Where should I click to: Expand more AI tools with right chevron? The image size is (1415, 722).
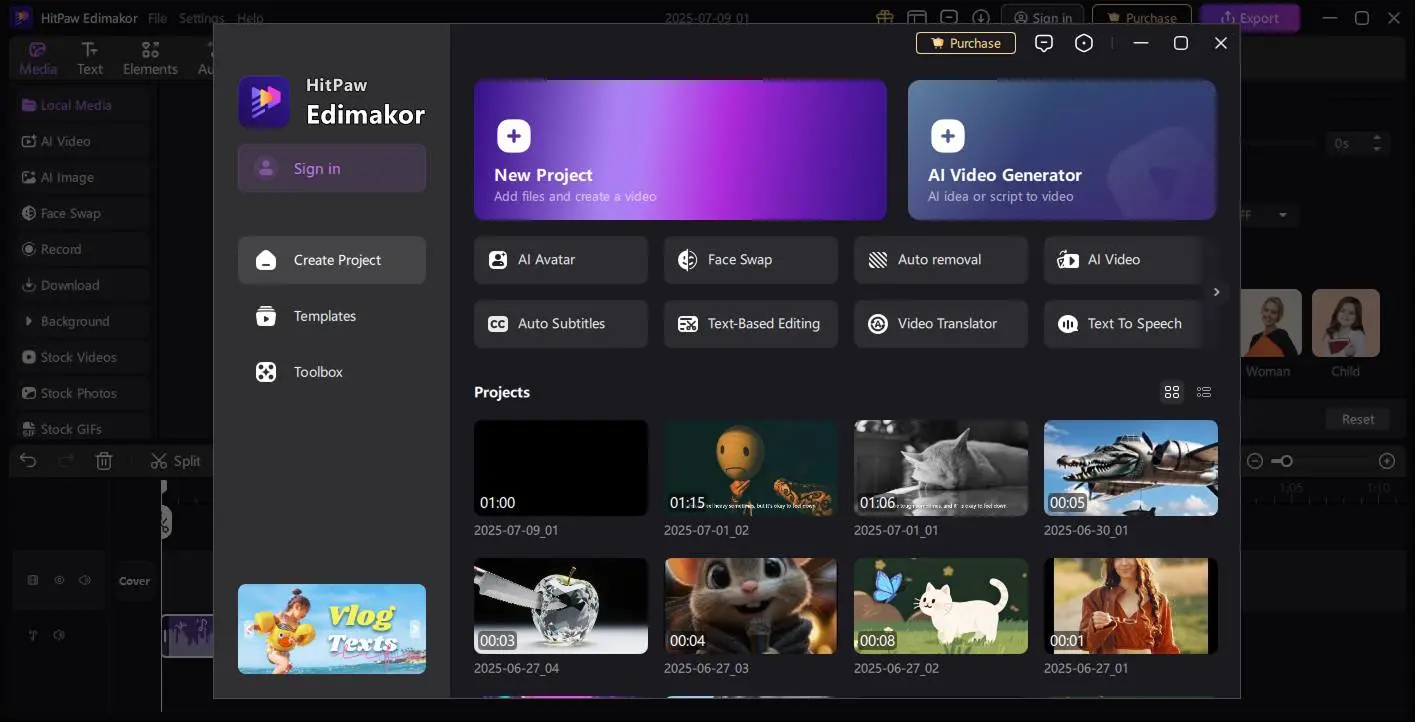click(x=1216, y=292)
